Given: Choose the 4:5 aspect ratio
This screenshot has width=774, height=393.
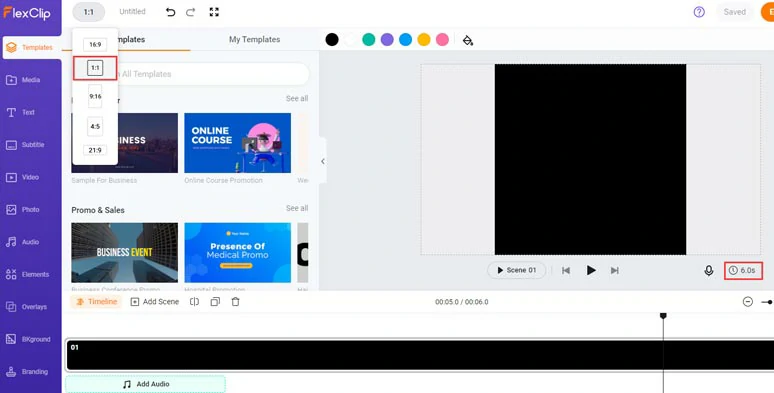Looking at the screenshot, I should click(95, 126).
